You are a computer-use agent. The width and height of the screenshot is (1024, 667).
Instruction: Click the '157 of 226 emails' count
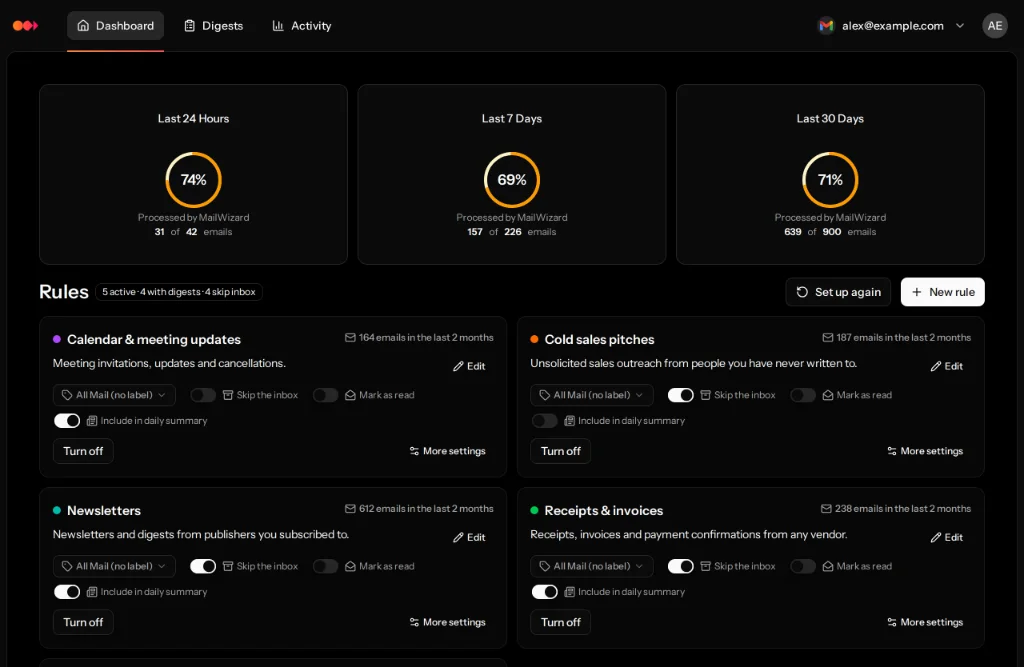(512, 232)
